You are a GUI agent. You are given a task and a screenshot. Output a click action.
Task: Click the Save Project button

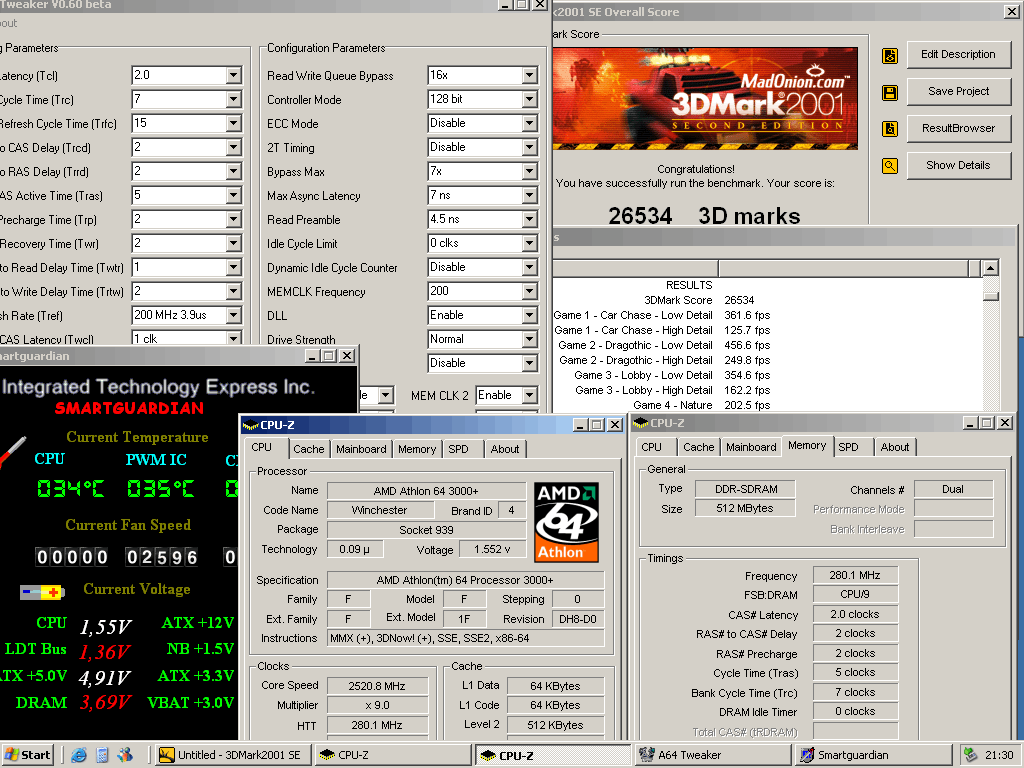(x=958, y=91)
